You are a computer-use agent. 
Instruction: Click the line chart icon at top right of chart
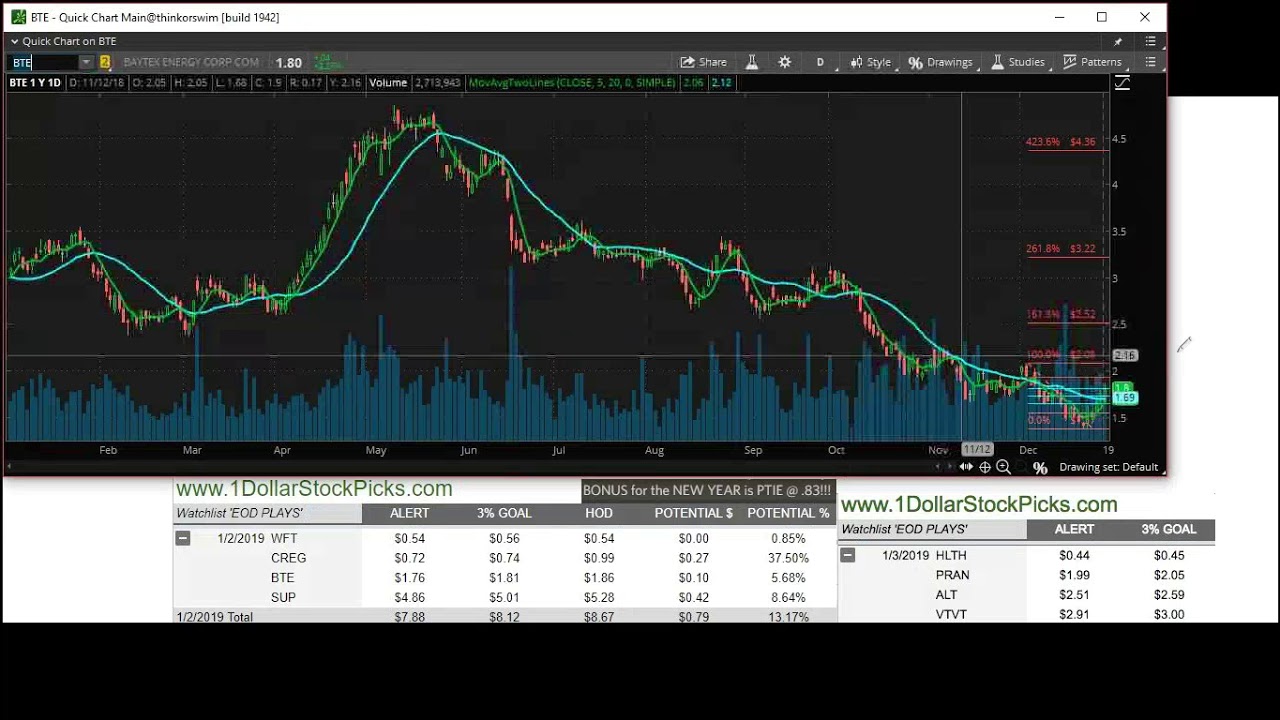point(1122,83)
